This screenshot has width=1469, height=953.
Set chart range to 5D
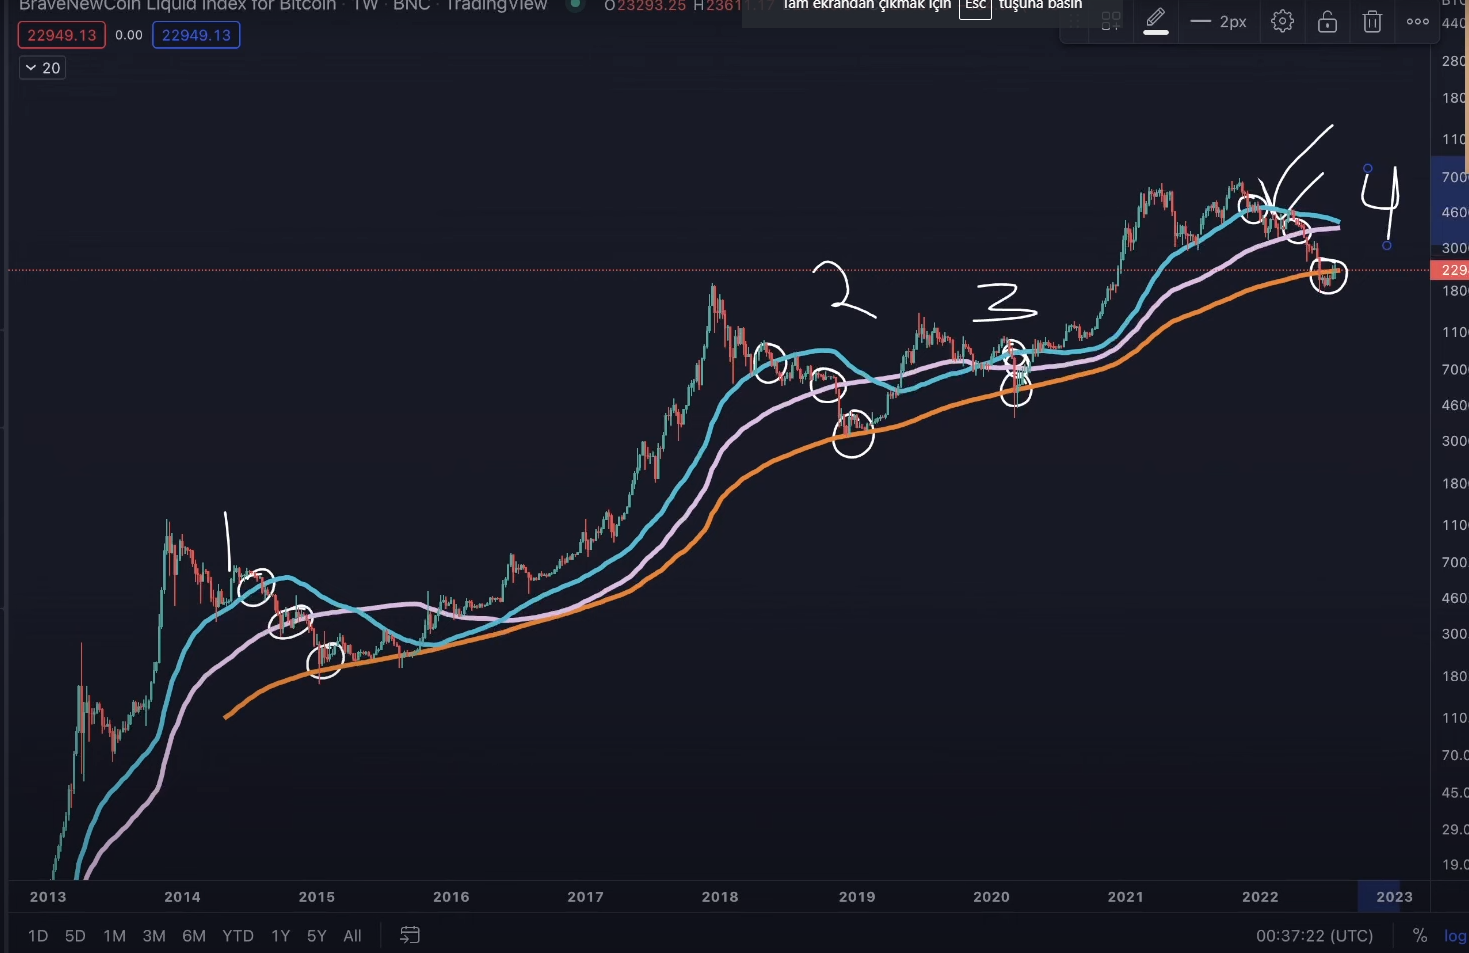(75, 936)
